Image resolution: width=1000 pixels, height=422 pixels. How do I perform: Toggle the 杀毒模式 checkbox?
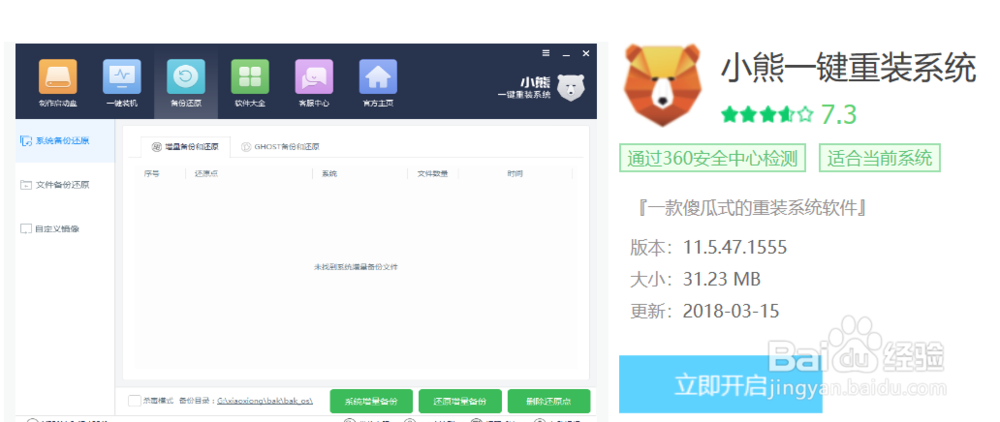134,401
